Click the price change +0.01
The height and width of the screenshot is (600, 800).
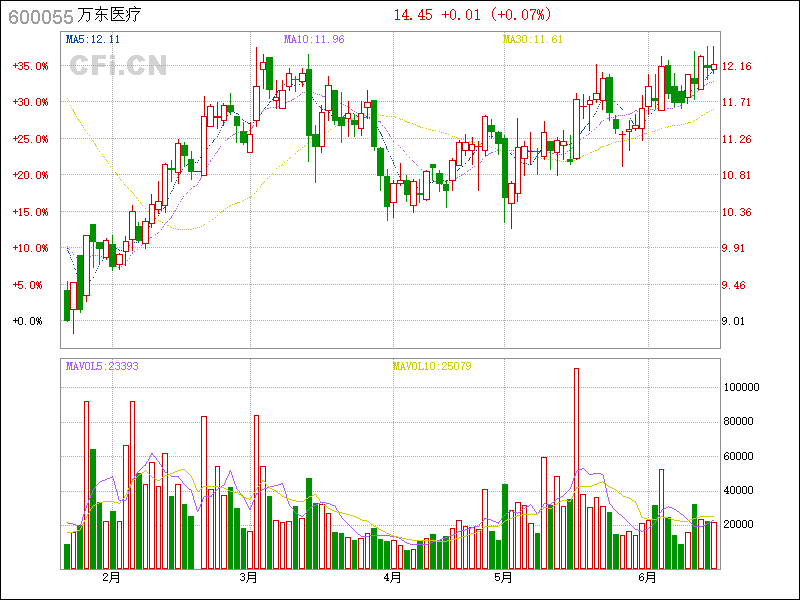pyautogui.click(x=461, y=15)
